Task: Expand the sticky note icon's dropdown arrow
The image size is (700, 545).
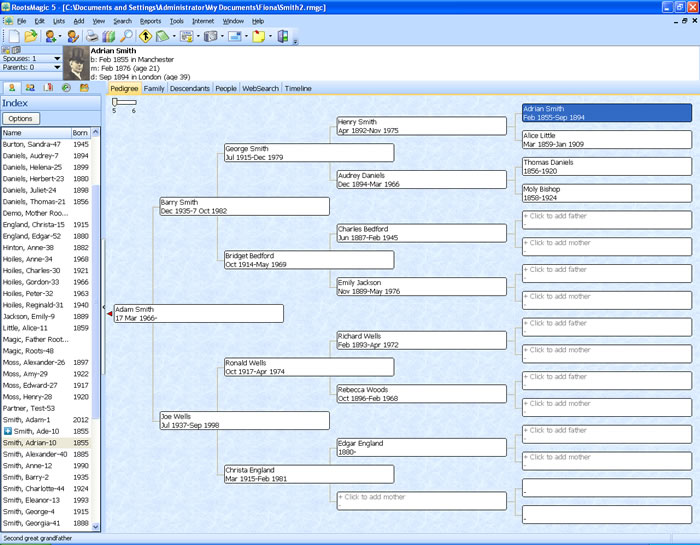Action: tap(270, 37)
